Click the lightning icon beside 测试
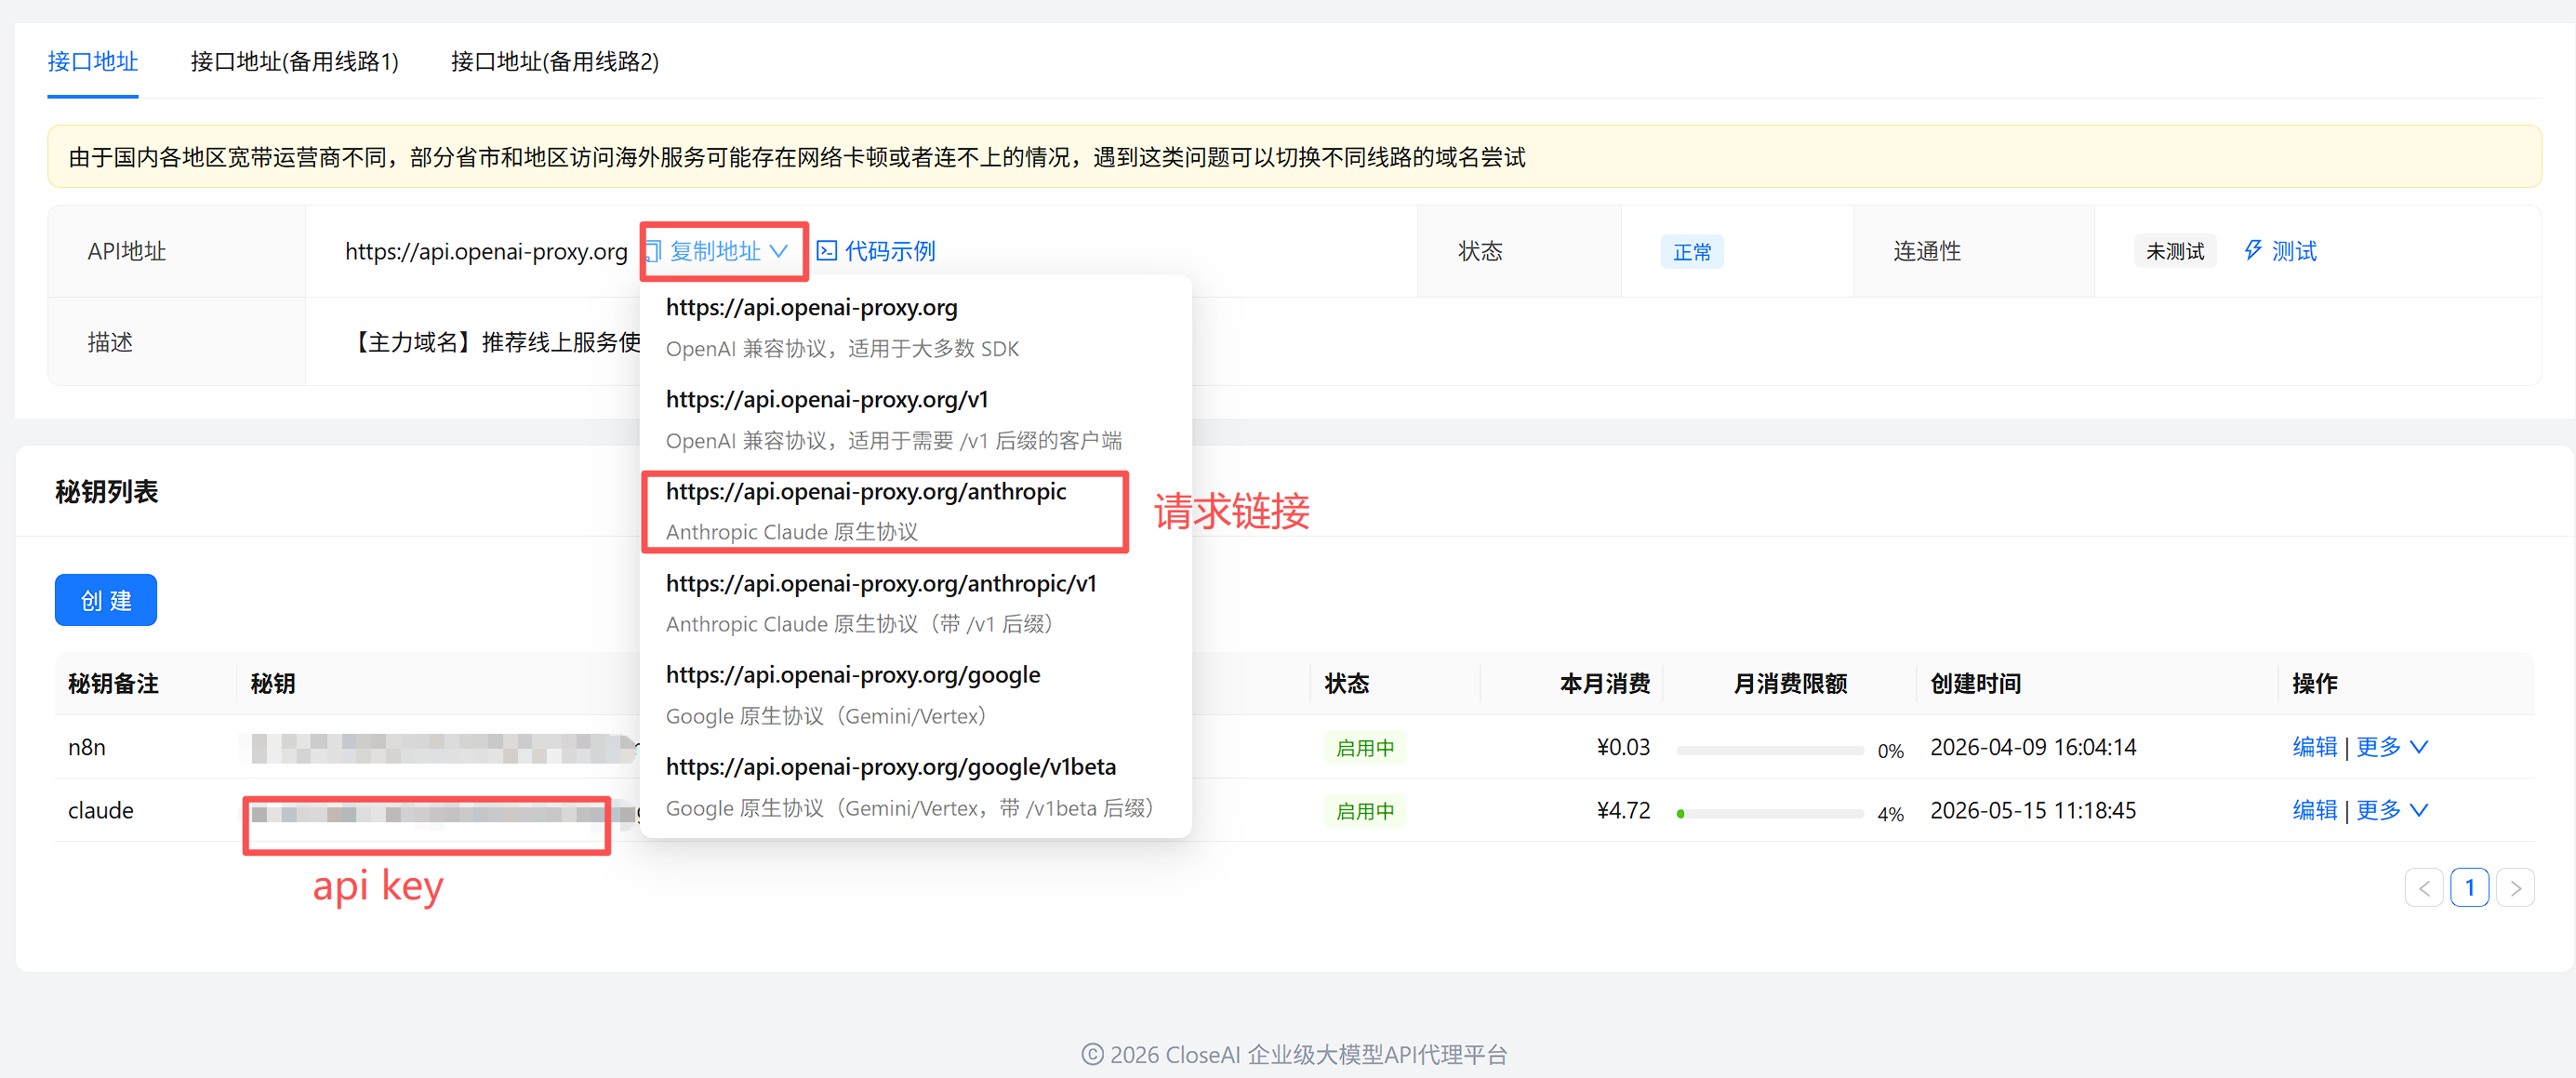 tap(2252, 250)
